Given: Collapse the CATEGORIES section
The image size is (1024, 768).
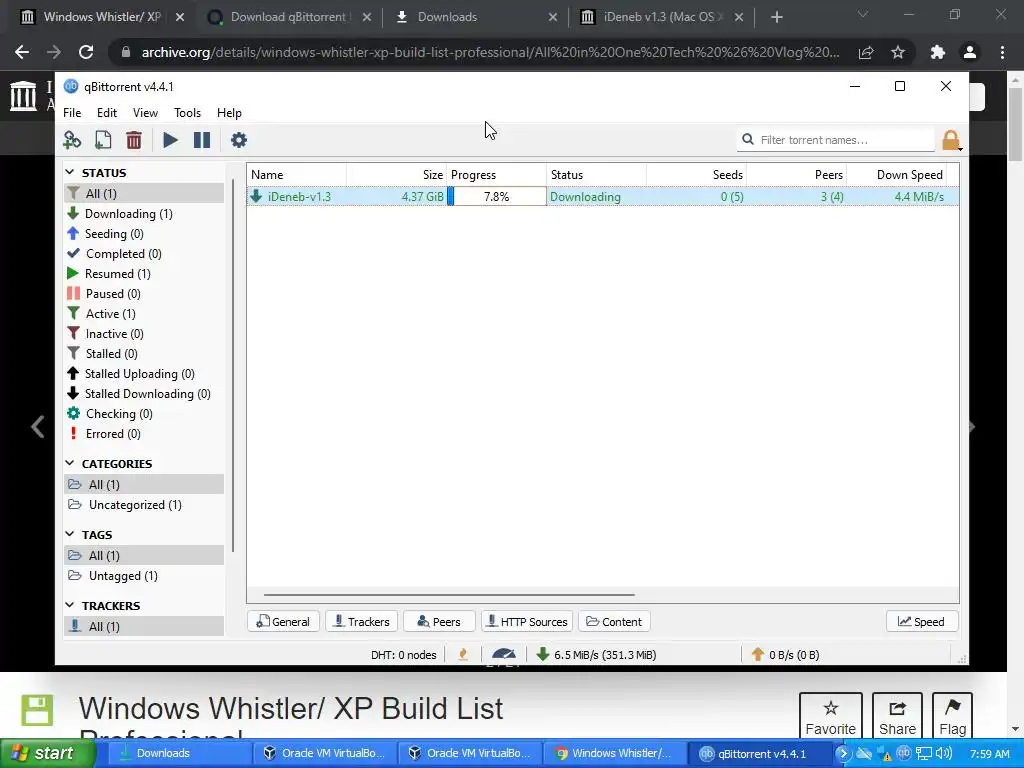Looking at the screenshot, I should click(70, 463).
